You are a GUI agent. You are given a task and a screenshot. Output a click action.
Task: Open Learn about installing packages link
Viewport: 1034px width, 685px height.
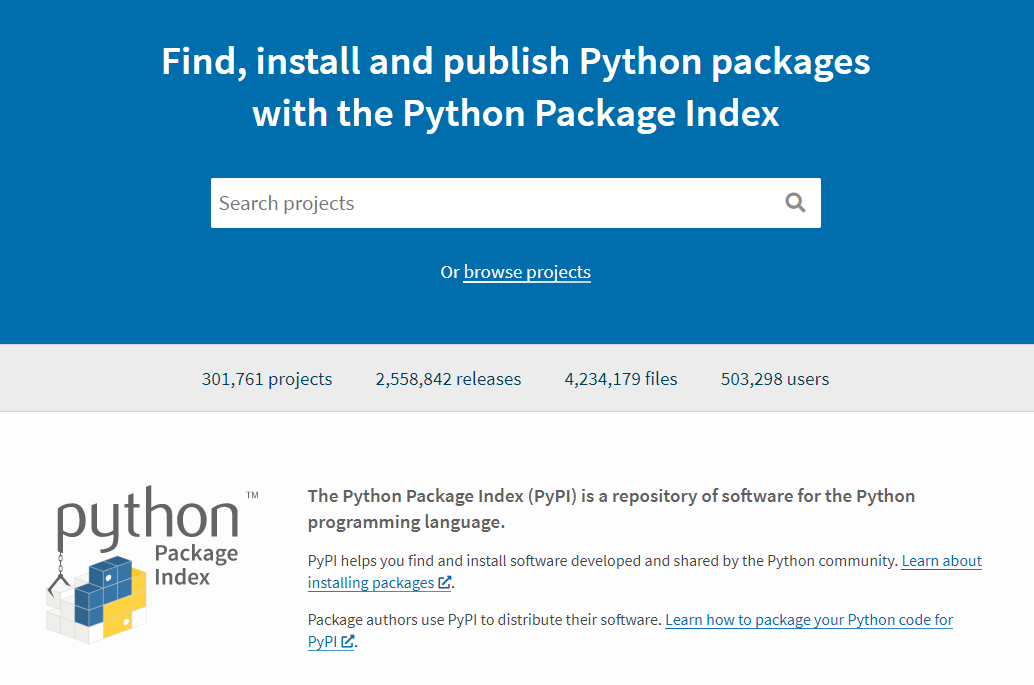644,572
